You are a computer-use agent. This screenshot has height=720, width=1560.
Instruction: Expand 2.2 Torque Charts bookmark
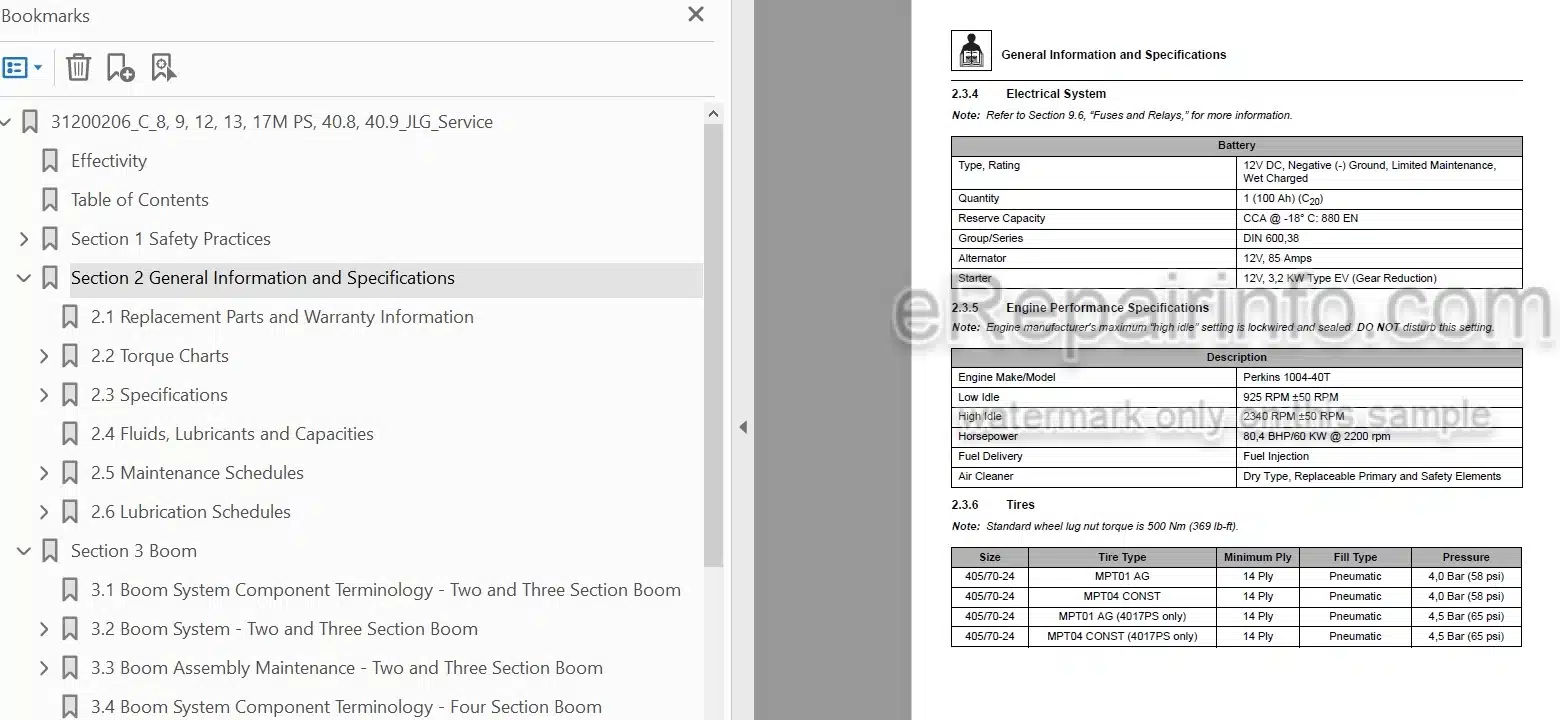(44, 356)
